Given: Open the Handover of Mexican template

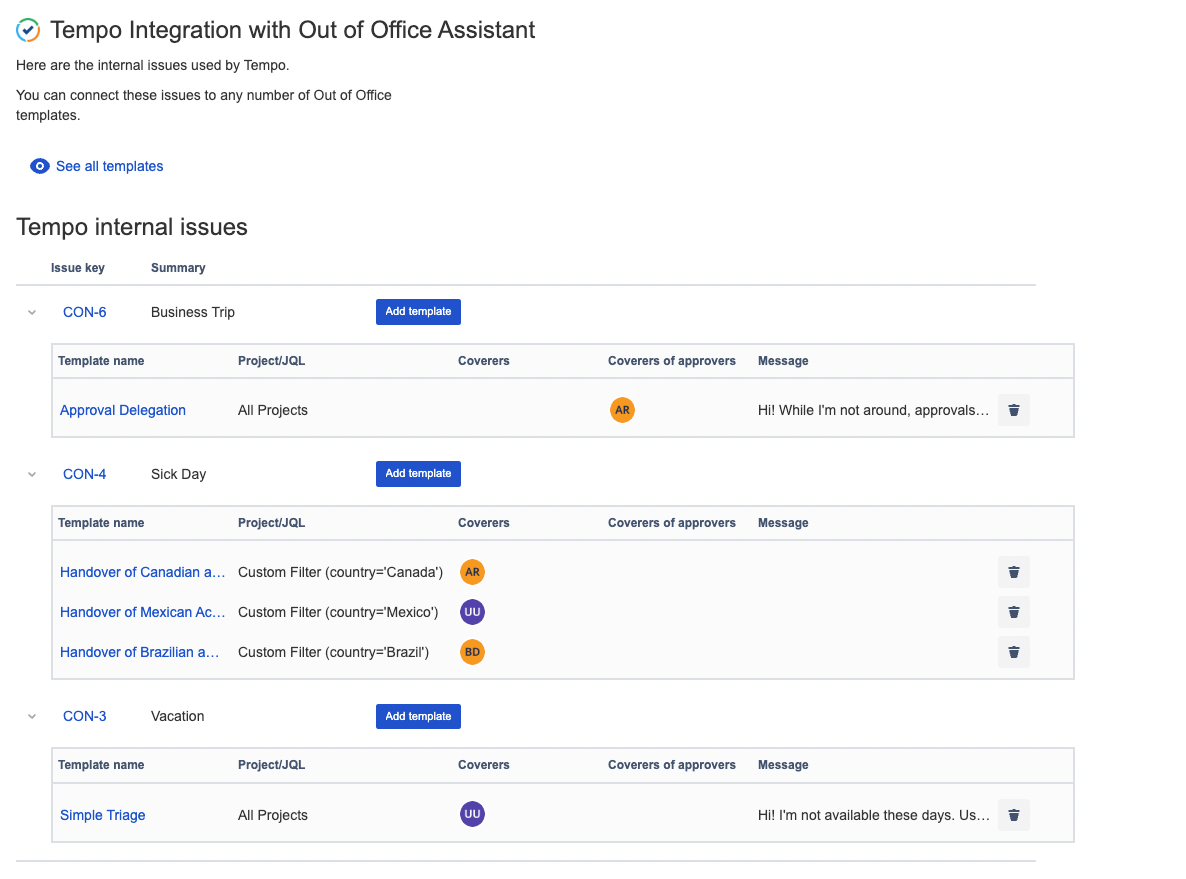Looking at the screenshot, I should pyautogui.click(x=142, y=612).
